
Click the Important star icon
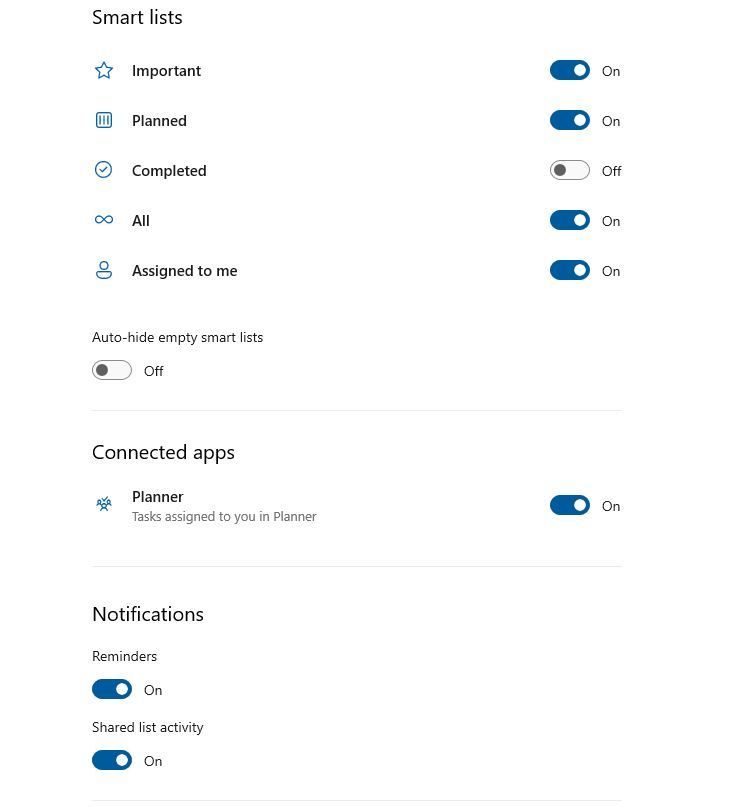coord(104,71)
